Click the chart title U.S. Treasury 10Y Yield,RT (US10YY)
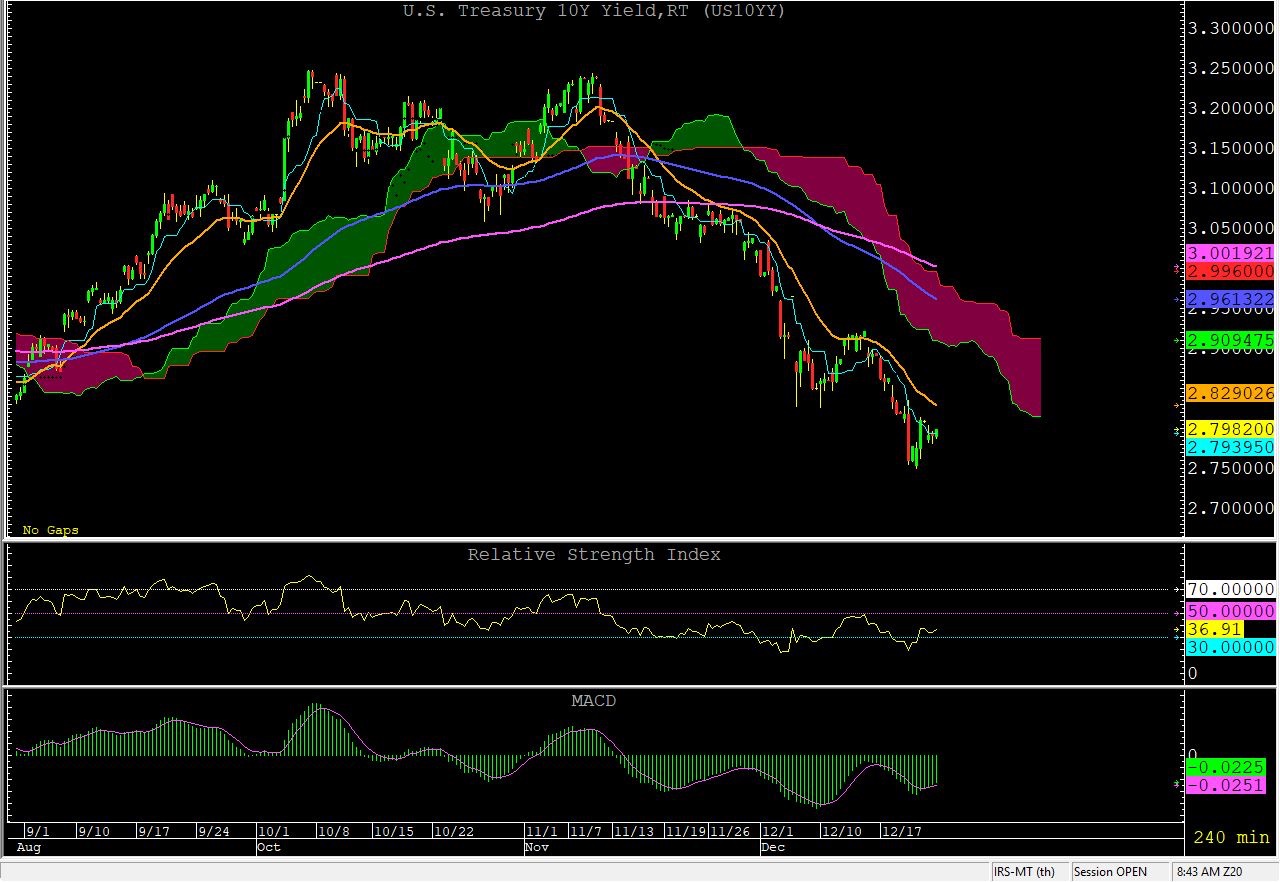This screenshot has width=1280, height=882. (595, 11)
